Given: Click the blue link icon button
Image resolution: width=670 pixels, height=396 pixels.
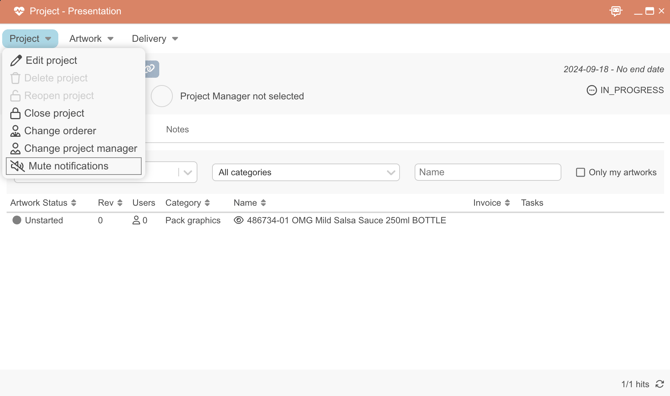Looking at the screenshot, I should tap(152, 69).
